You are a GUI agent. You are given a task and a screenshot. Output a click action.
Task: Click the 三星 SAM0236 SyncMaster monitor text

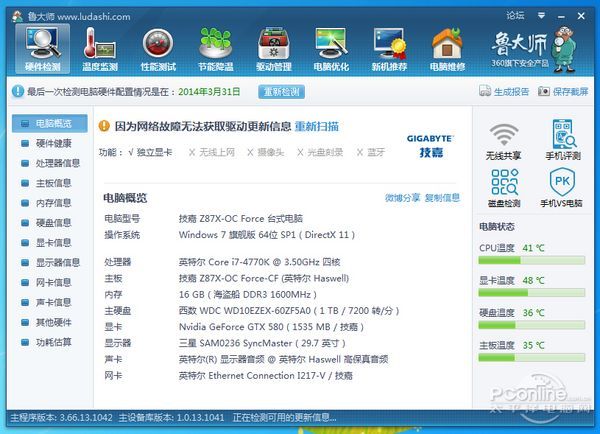click(262, 343)
